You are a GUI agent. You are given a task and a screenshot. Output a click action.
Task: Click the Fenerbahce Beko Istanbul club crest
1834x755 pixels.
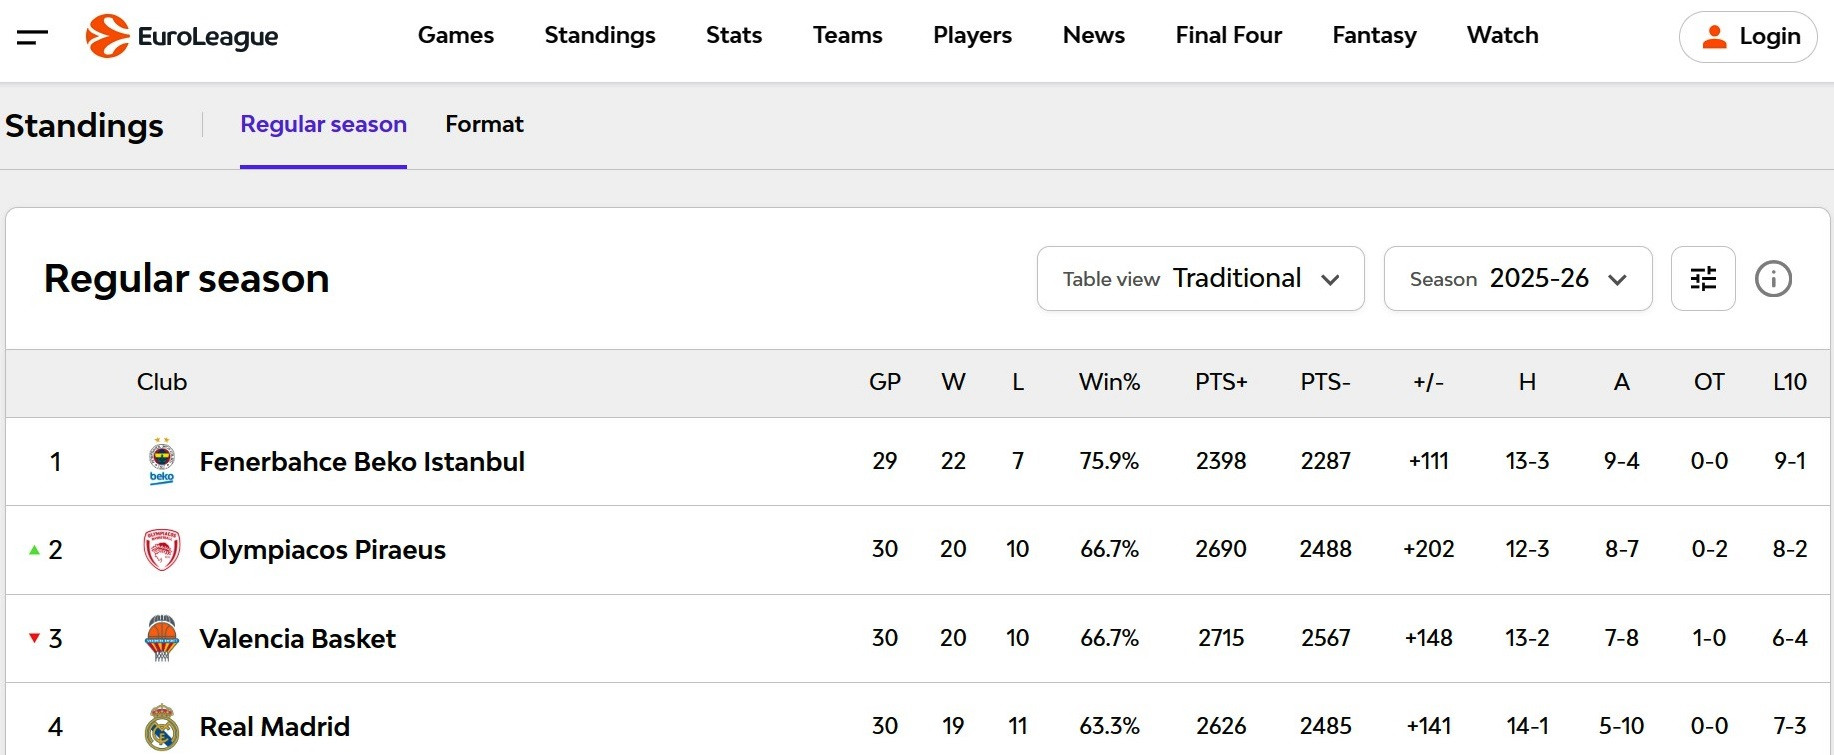162,461
